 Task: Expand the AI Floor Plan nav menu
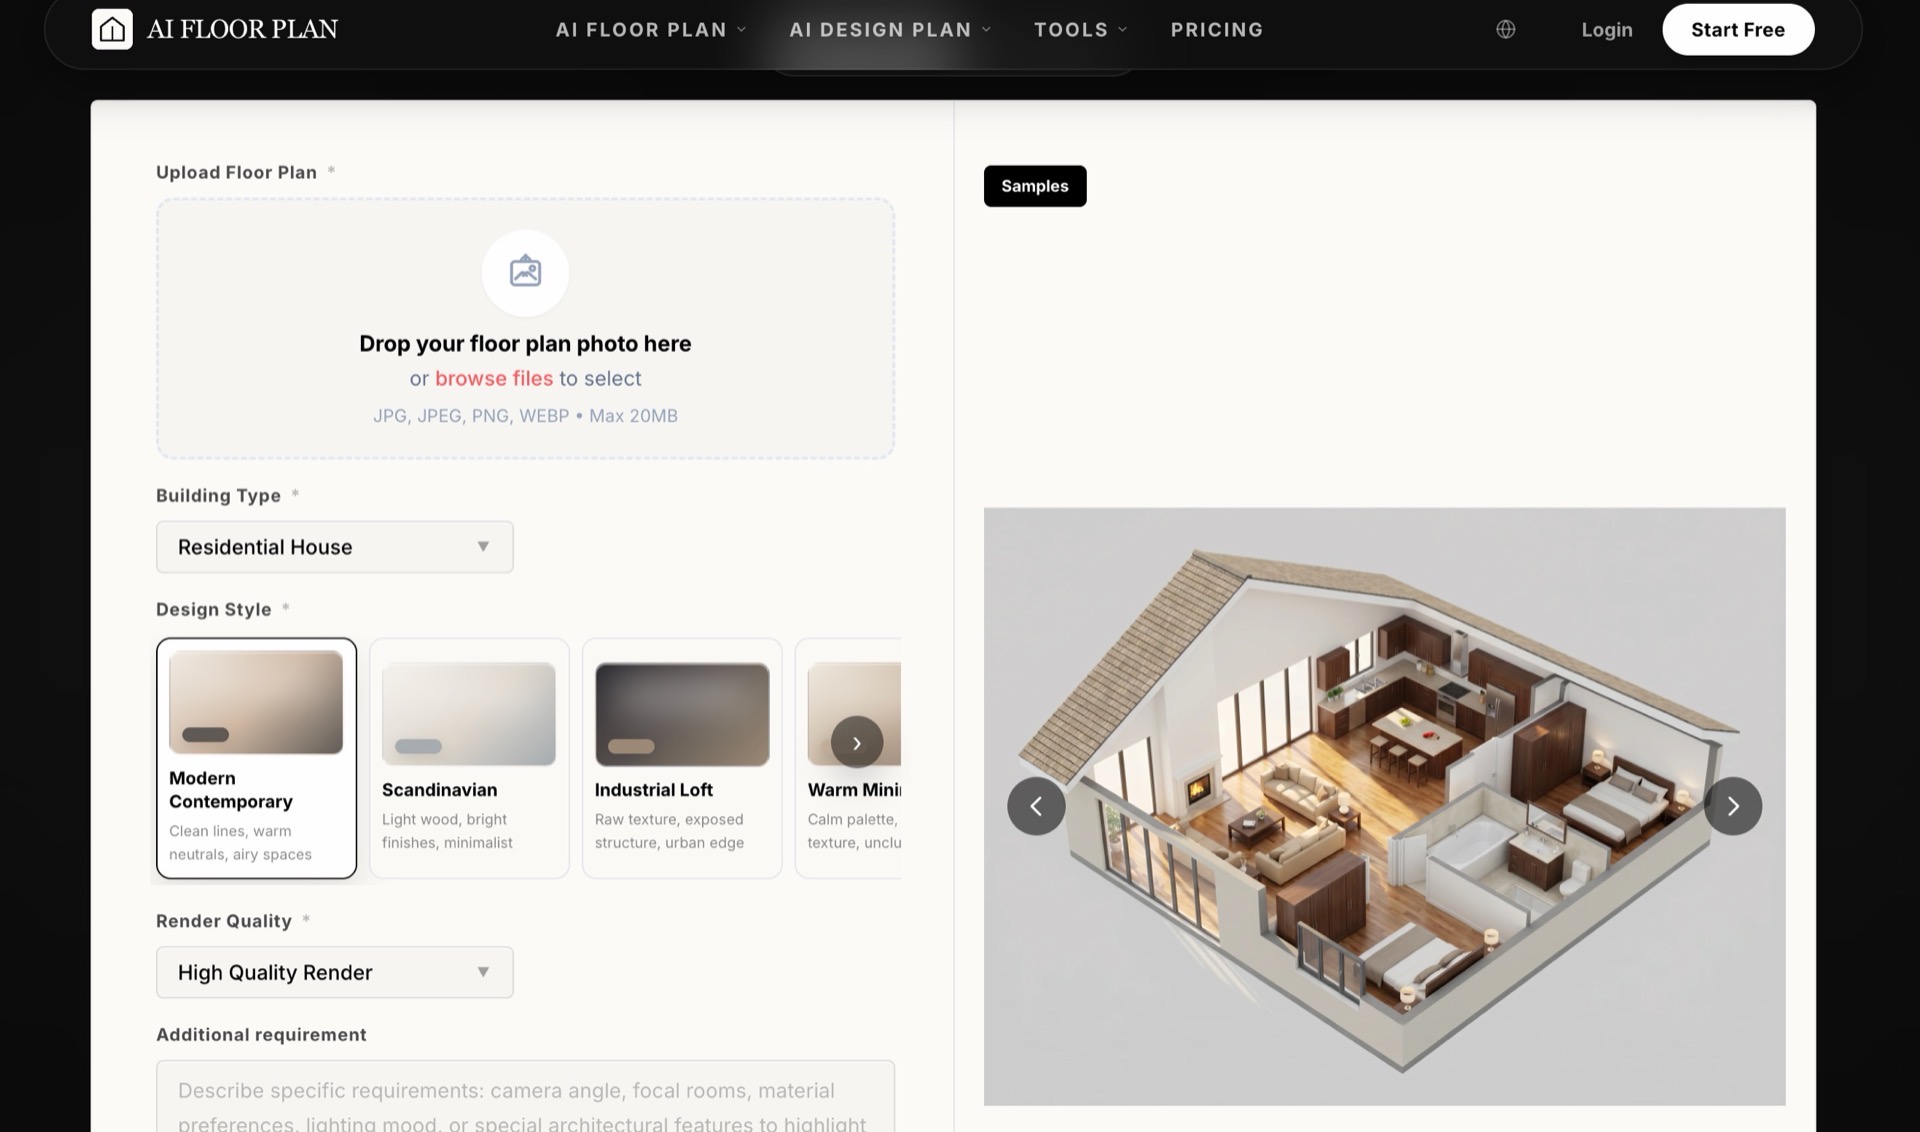click(651, 30)
